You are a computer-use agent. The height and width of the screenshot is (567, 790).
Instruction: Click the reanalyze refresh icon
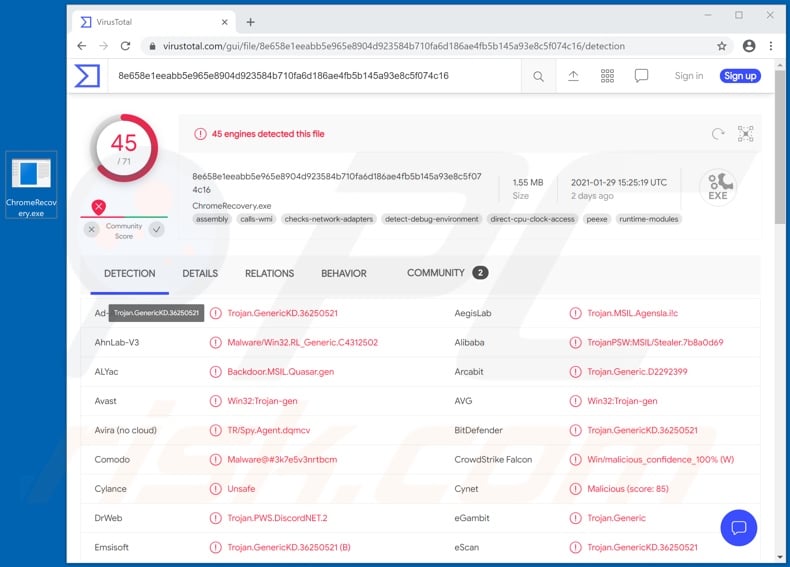[x=718, y=134]
